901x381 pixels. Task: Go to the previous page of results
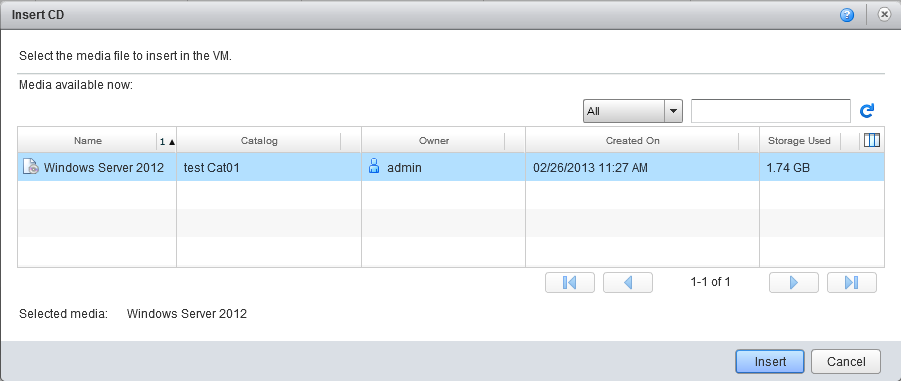[x=627, y=282]
